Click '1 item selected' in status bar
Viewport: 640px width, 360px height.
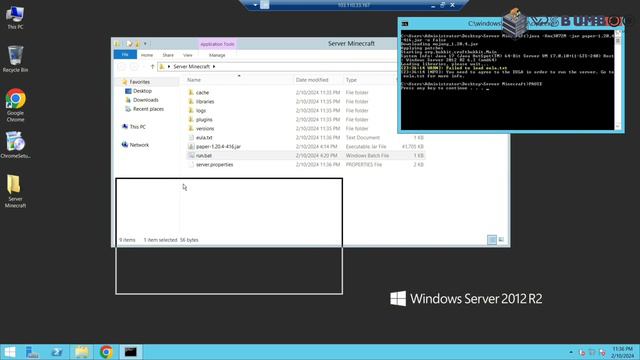[x=160, y=240]
